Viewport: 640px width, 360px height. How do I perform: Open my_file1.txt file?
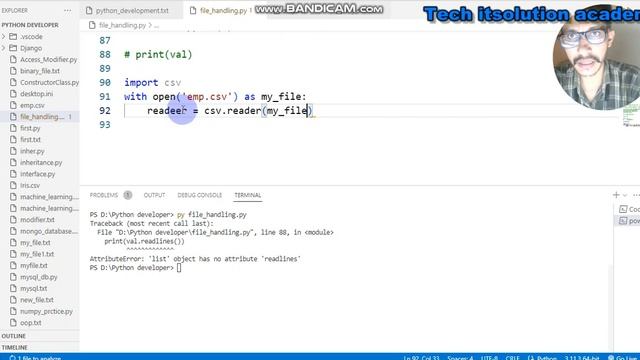37,254
